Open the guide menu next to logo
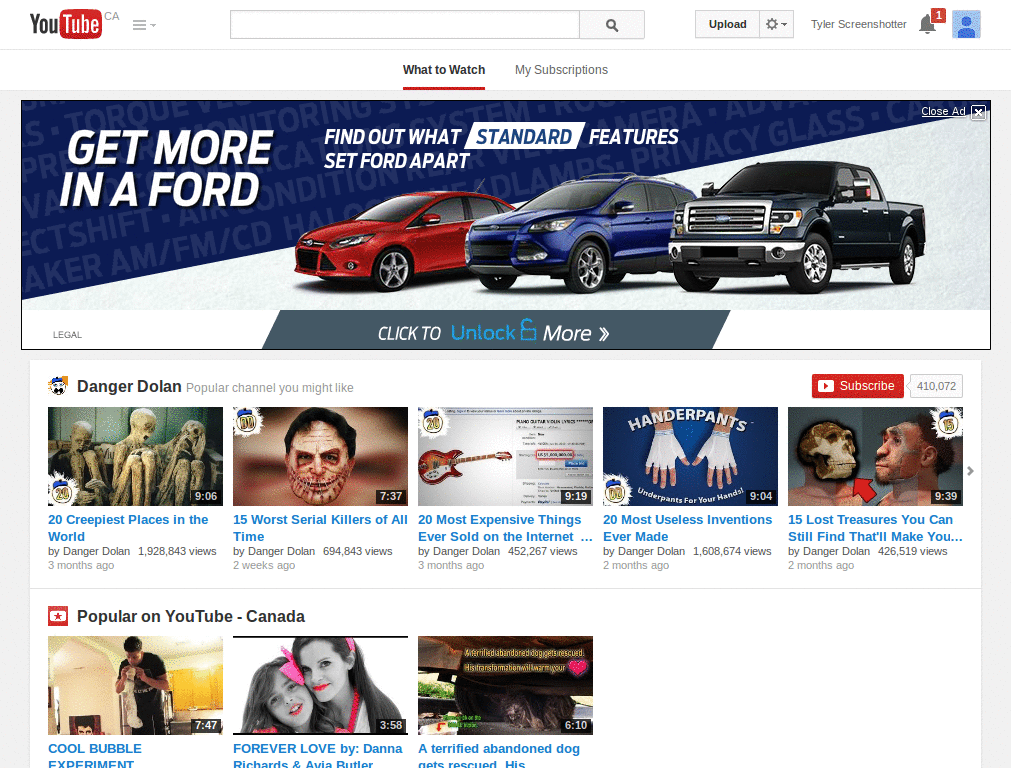 pos(144,25)
